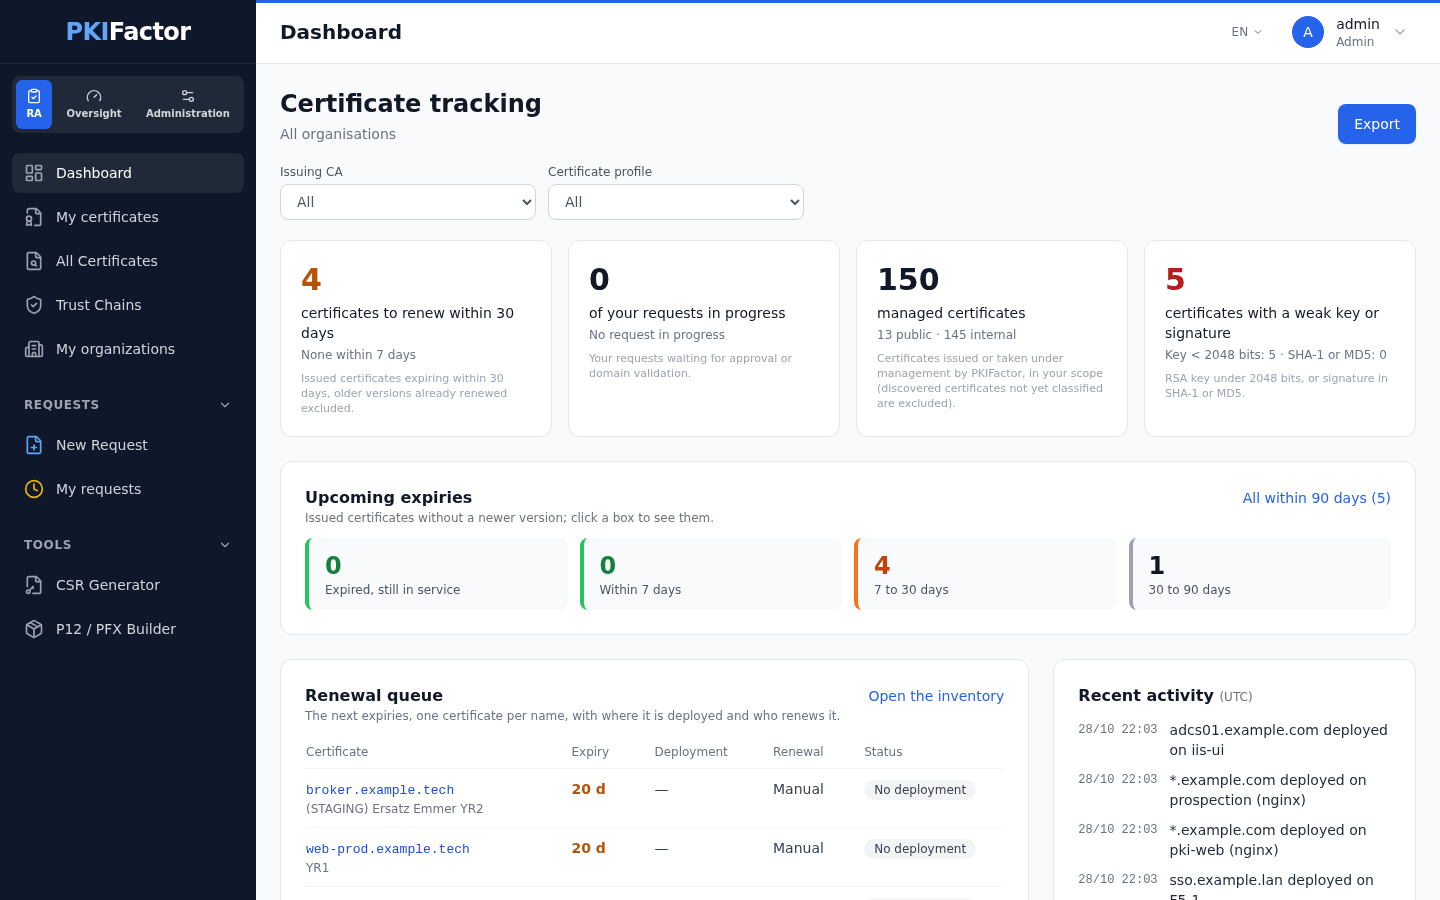This screenshot has width=1440, height=900.
Task: Open New Request page
Action: (x=128, y=445)
